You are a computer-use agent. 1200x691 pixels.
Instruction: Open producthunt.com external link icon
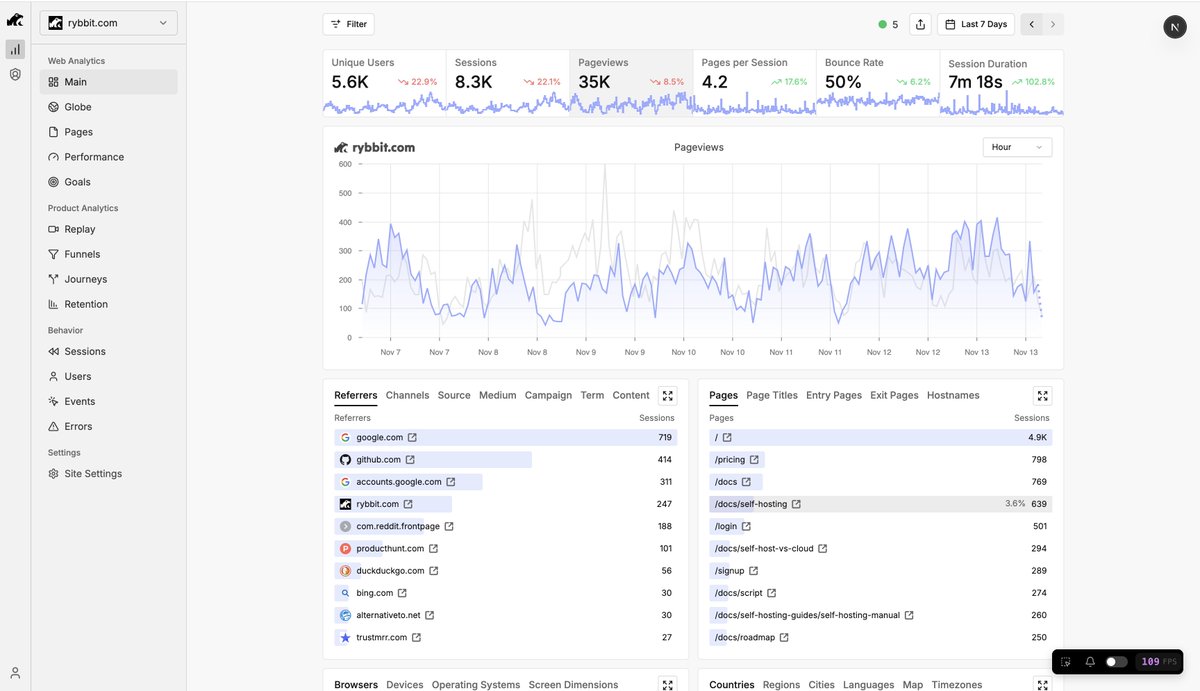433,549
